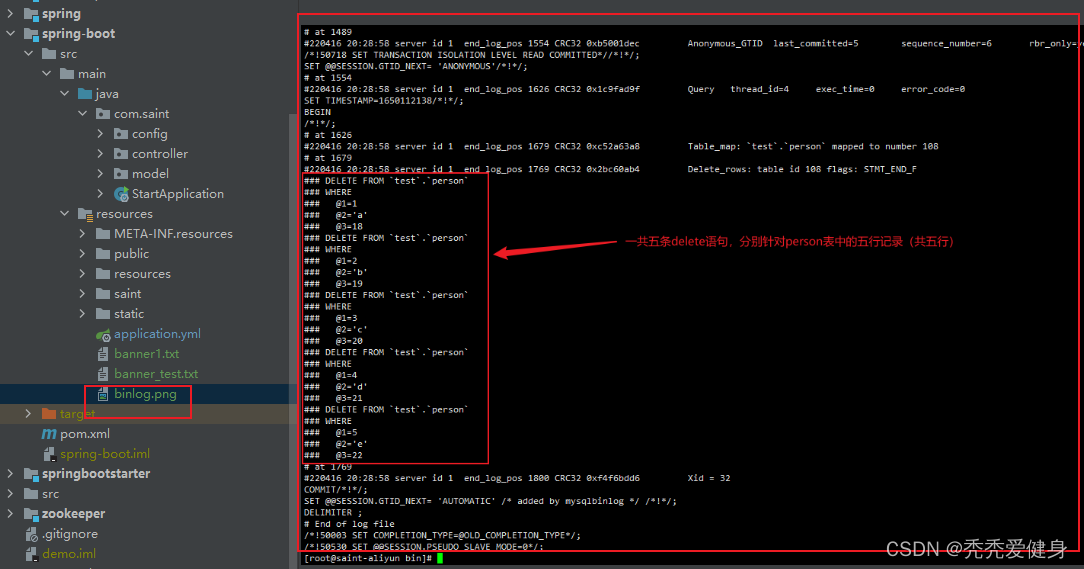Collapse the com.saint package
The width and height of the screenshot is (1084, 569).
(x=82, y=113)
